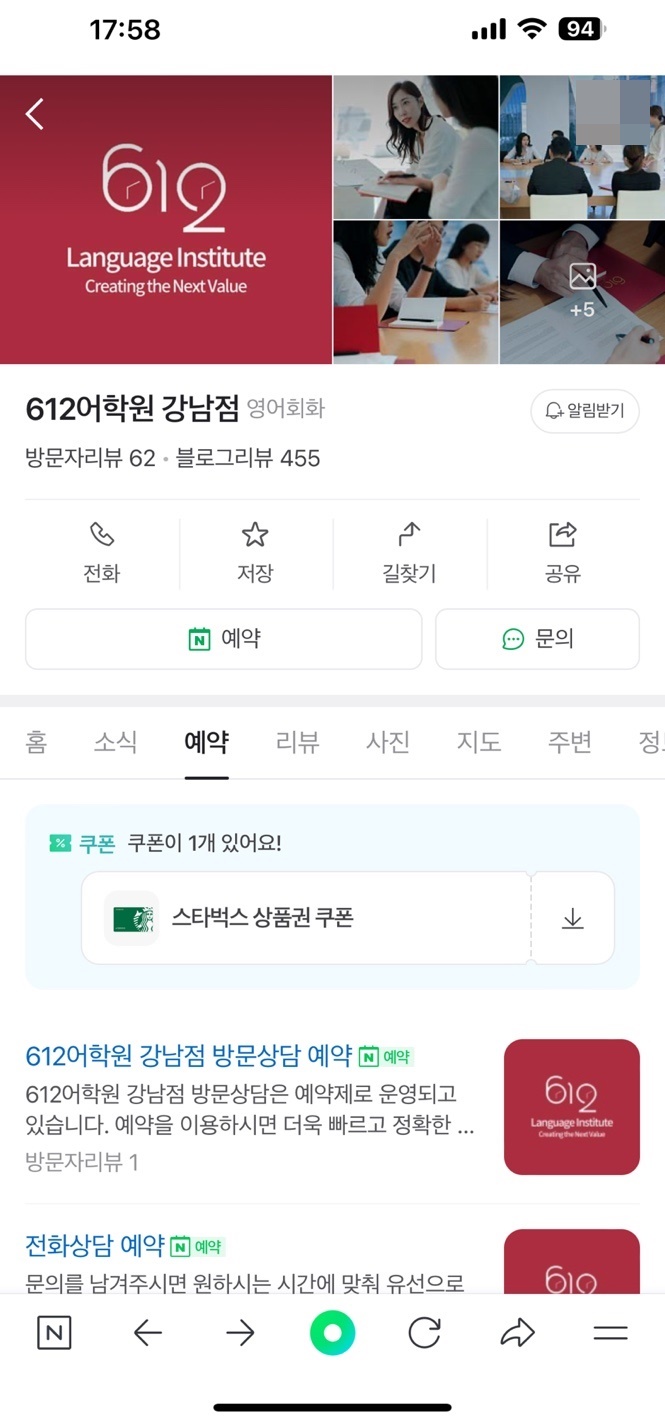665x1424 pixels.
Task: Download the Starbucks coupon with the arrow icon
Action: click(572, 919)
